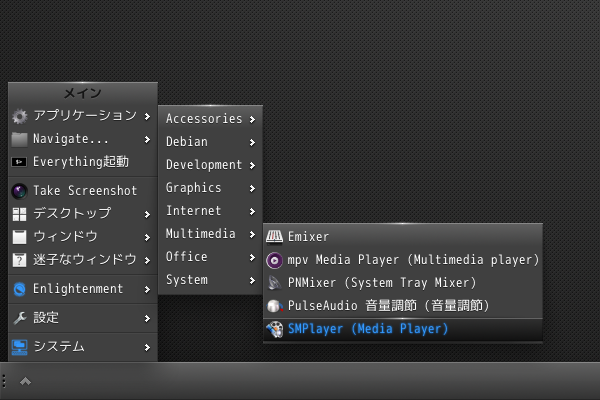The width and height of the screenshot is (600, 400).
Task: Expand the Multimedia submenu arrow
Action: point(252,234)
